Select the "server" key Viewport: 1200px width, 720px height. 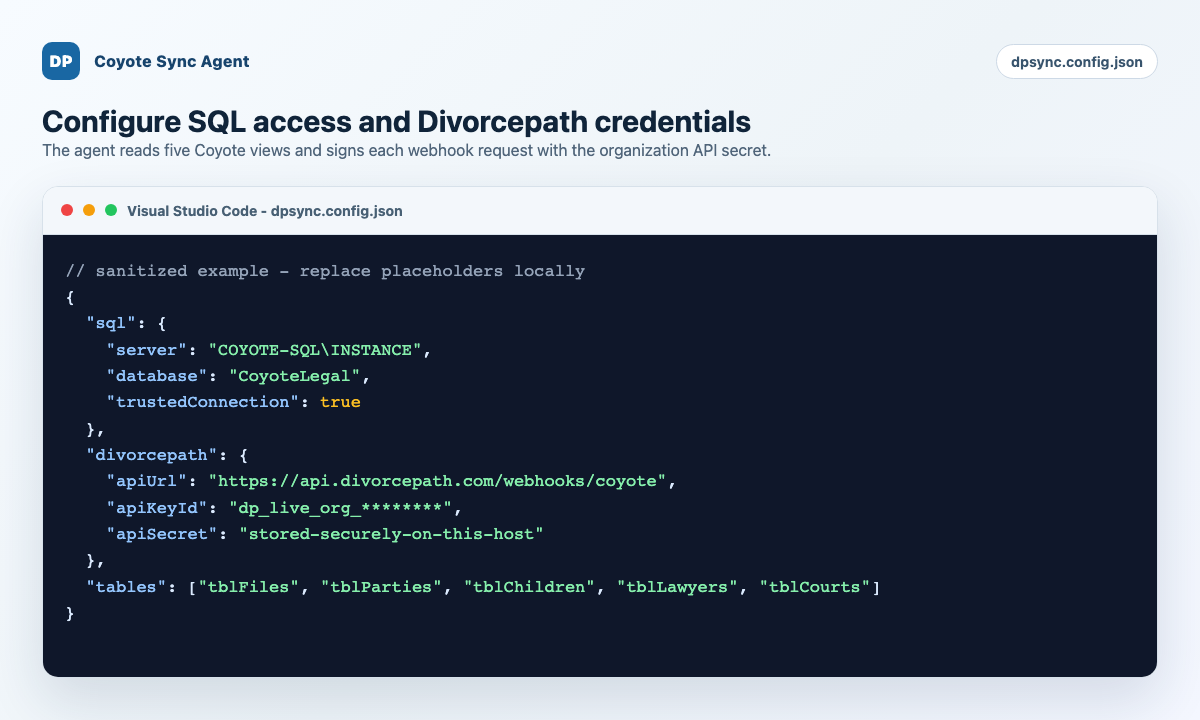tap(148, 350)
